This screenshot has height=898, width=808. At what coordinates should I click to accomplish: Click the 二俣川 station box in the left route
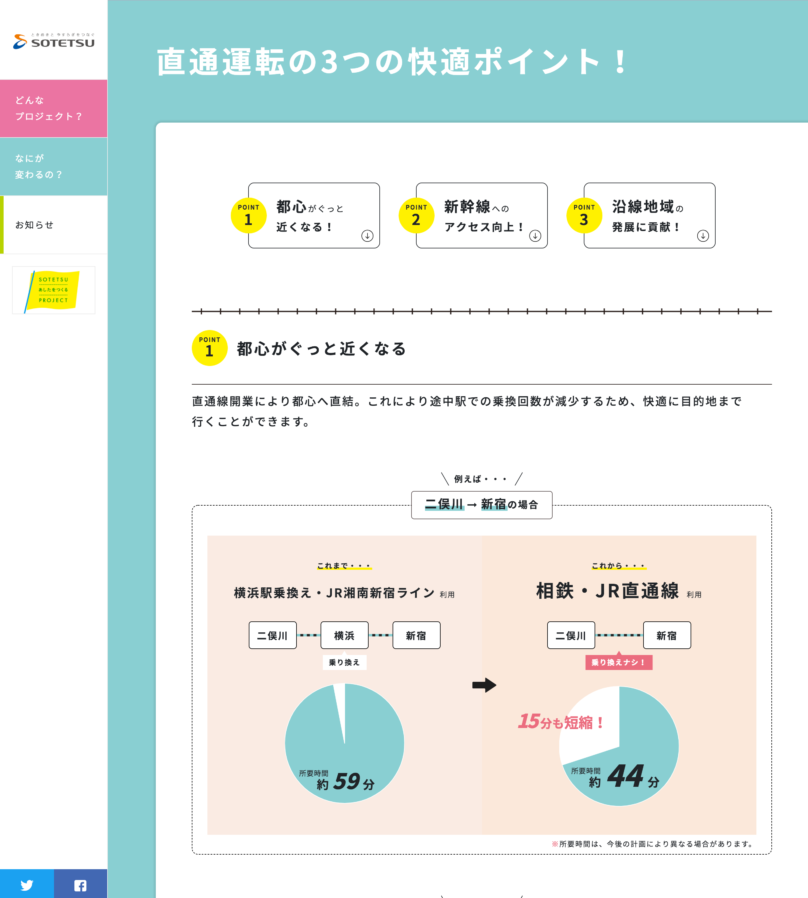pyautogui.click(x=273, y=635)
